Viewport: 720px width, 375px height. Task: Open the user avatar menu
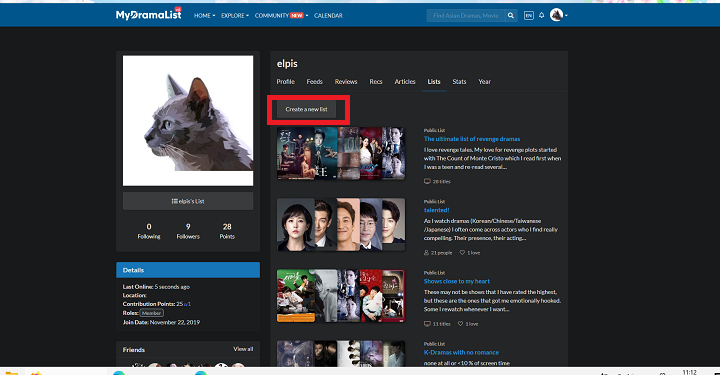pyautogui.click(x=558, y=15)
